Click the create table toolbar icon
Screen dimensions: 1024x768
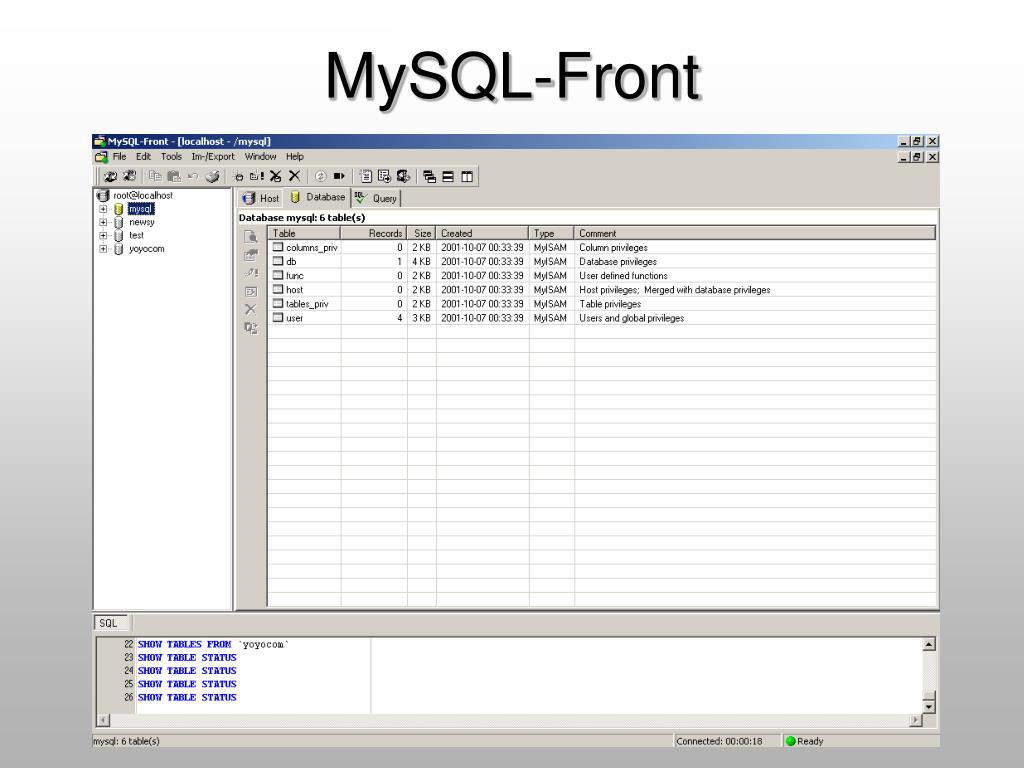[257, 176]
